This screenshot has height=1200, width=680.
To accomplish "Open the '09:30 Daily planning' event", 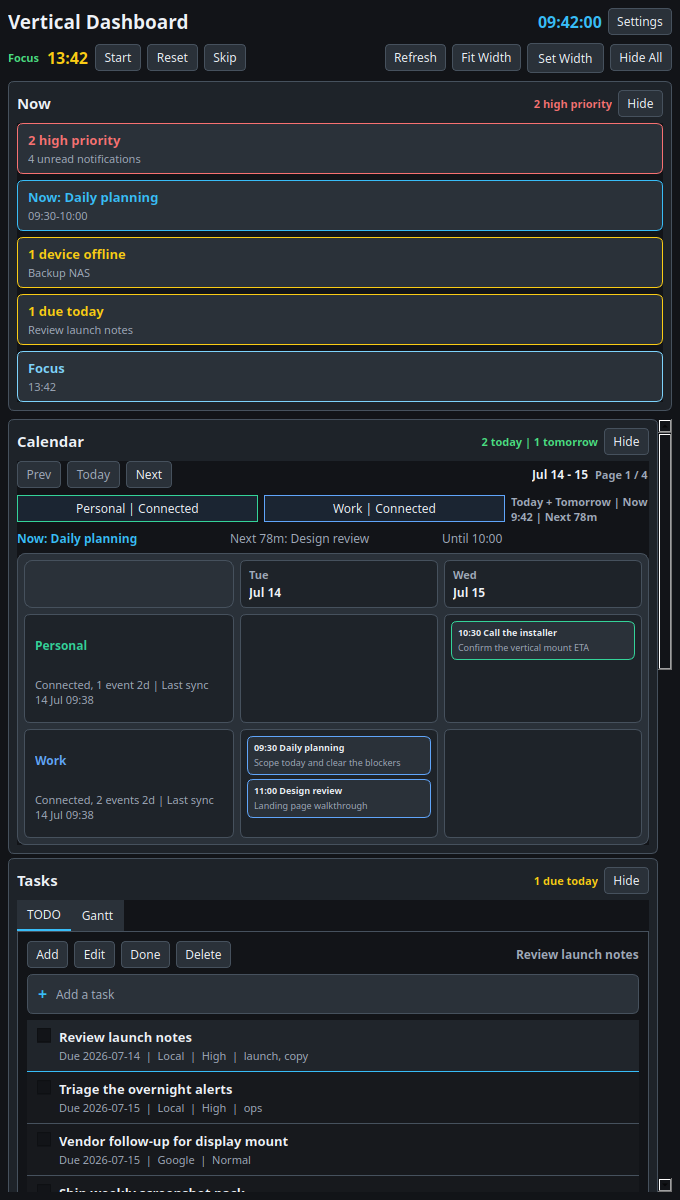I will (x=339, y=755).
